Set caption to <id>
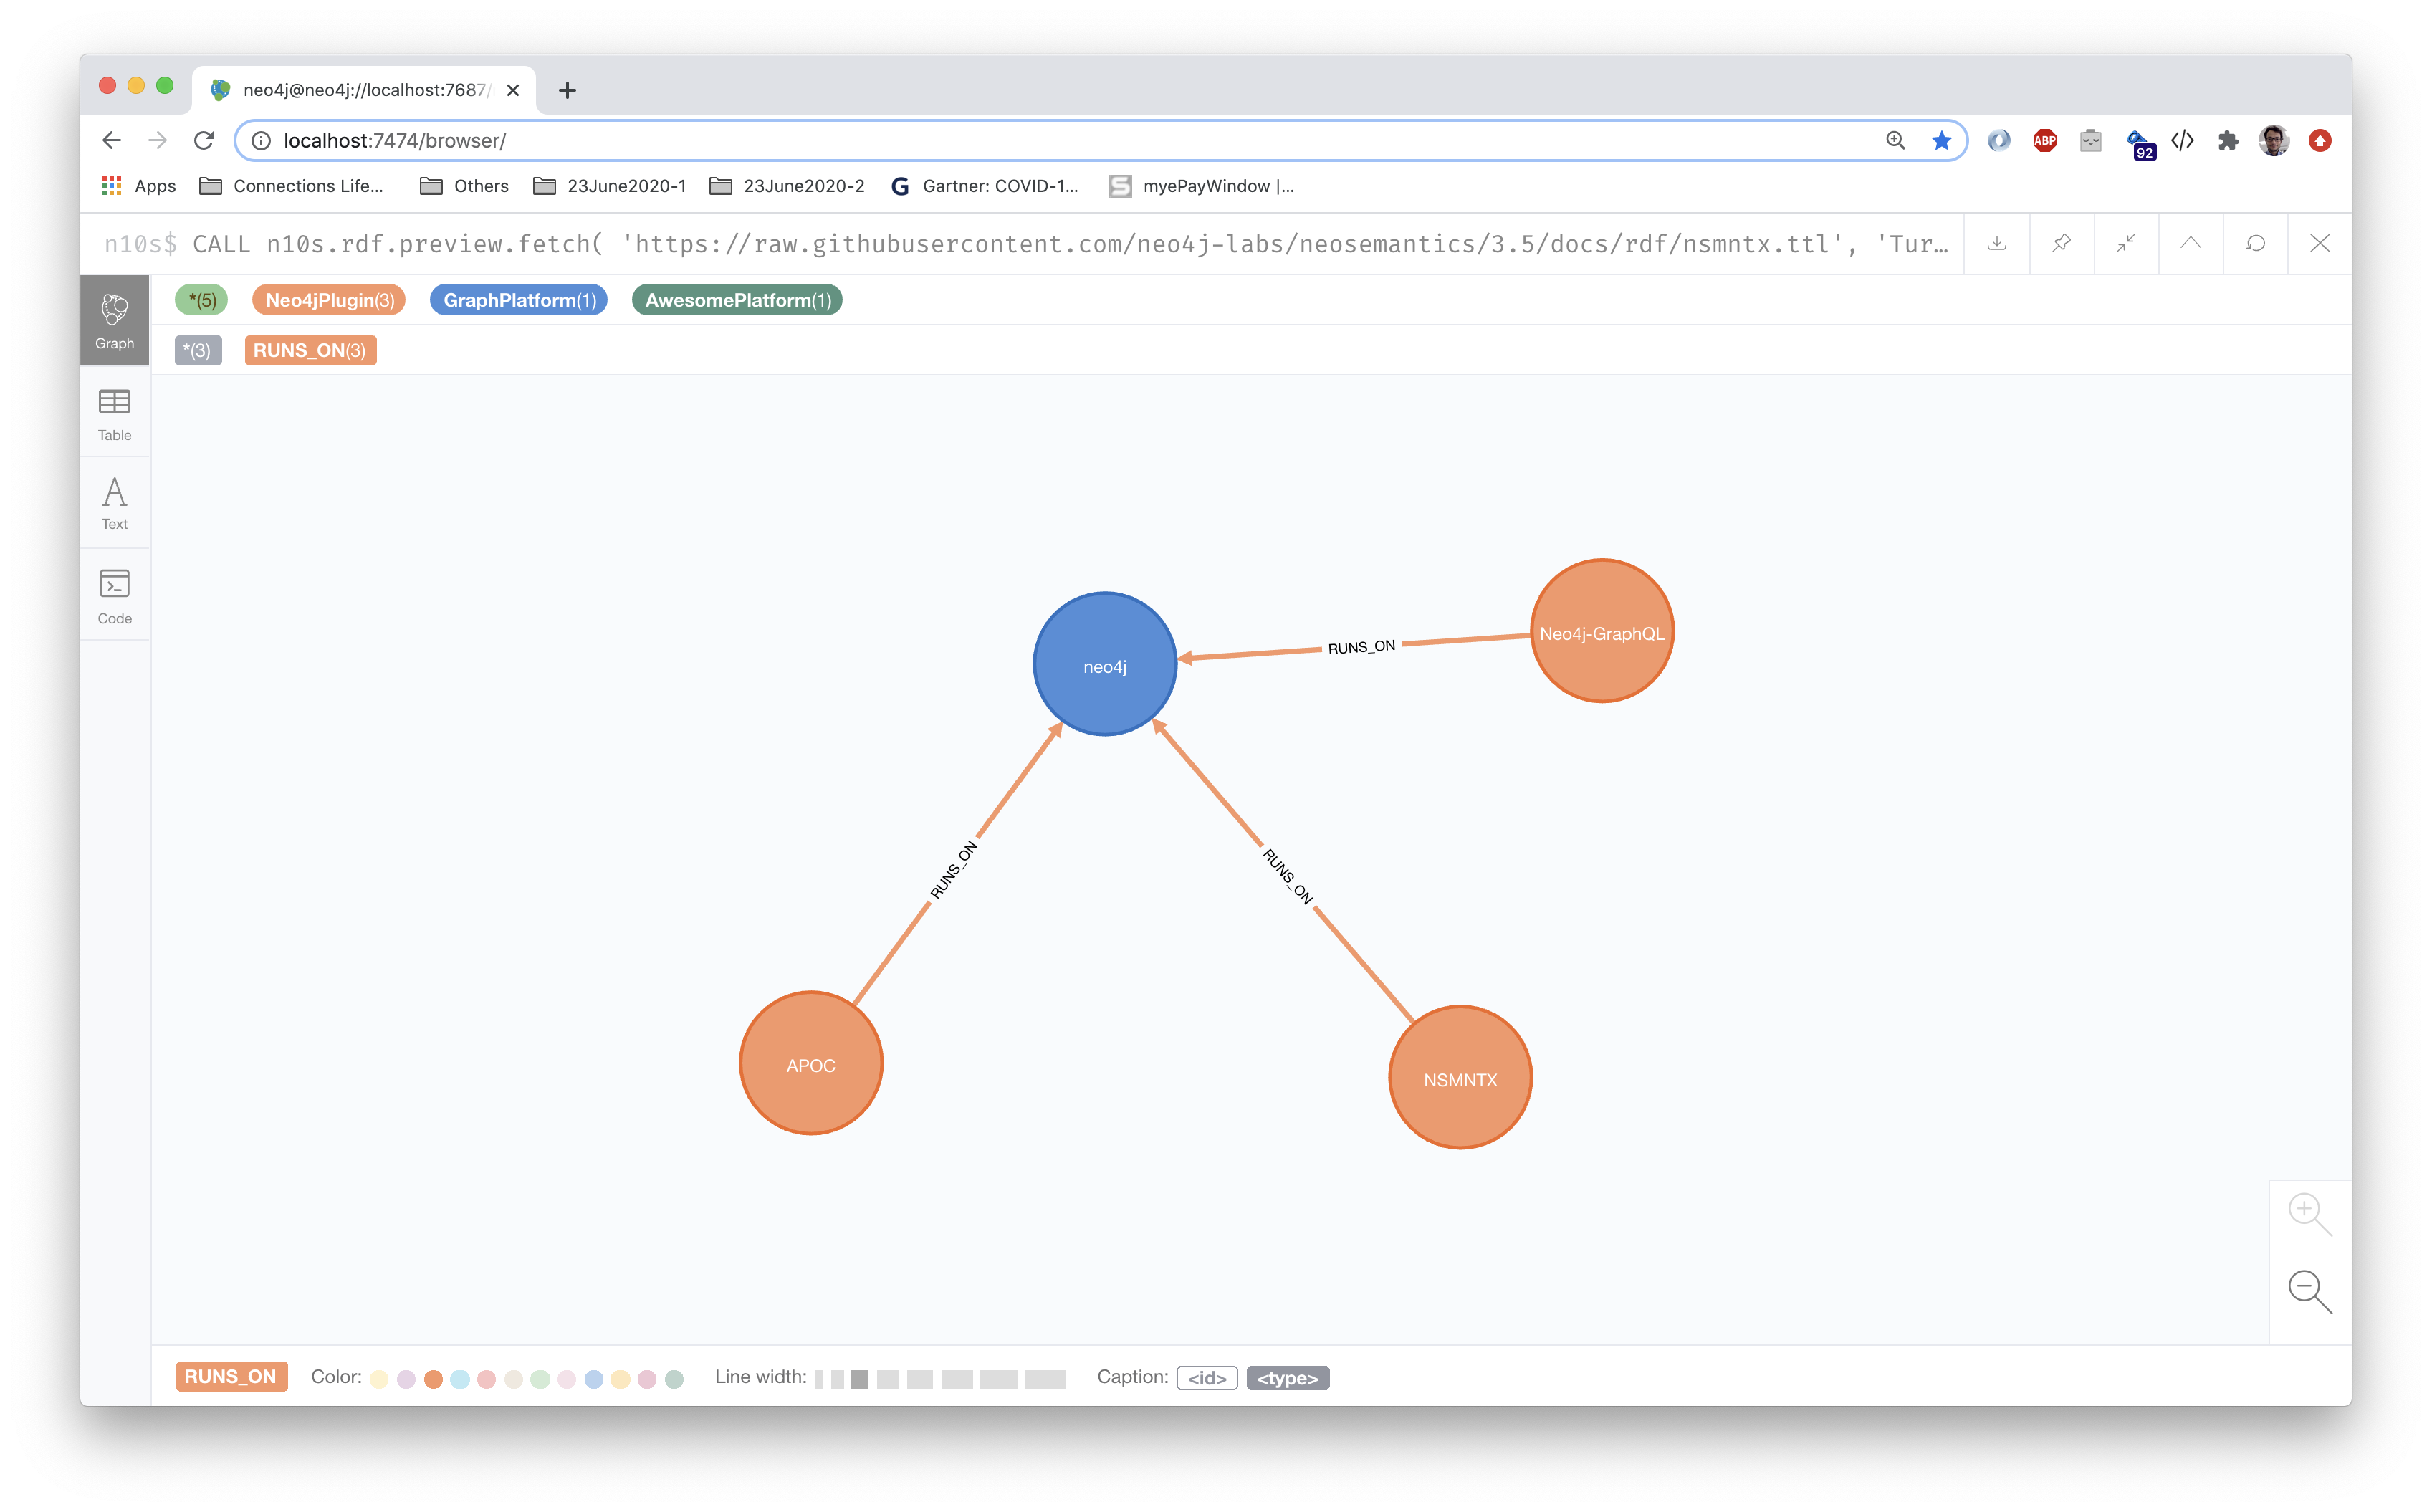2432x1512 pixels. [1207, 1378]
